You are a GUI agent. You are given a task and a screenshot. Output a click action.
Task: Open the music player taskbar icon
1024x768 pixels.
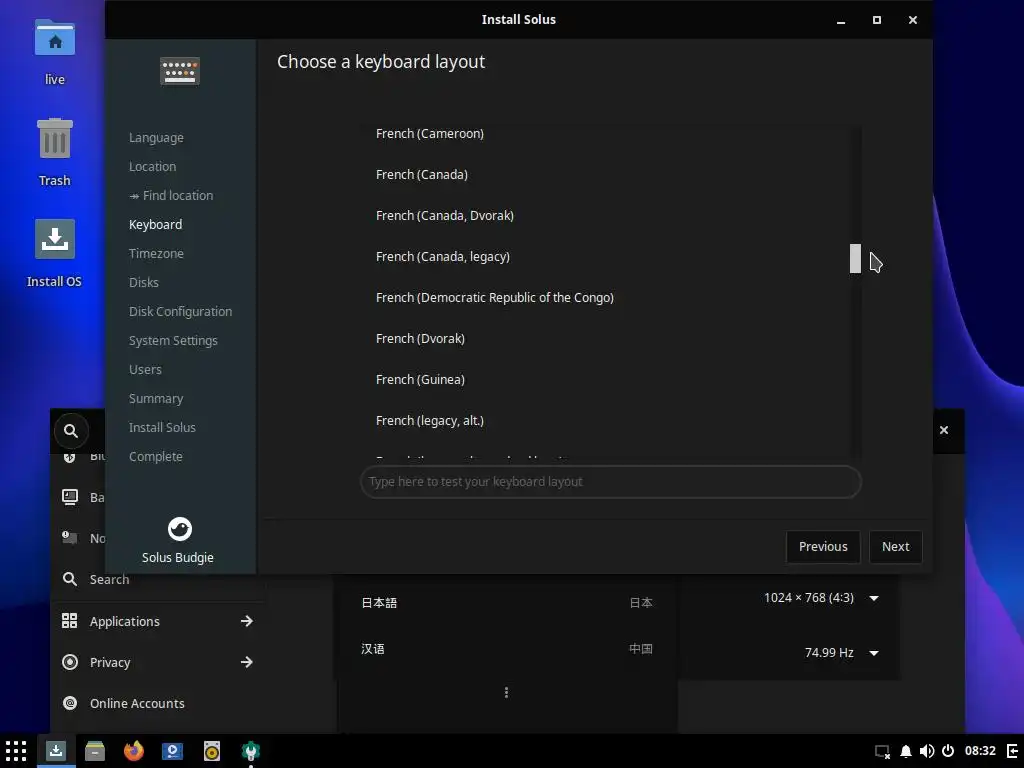[x=212, y=751]
